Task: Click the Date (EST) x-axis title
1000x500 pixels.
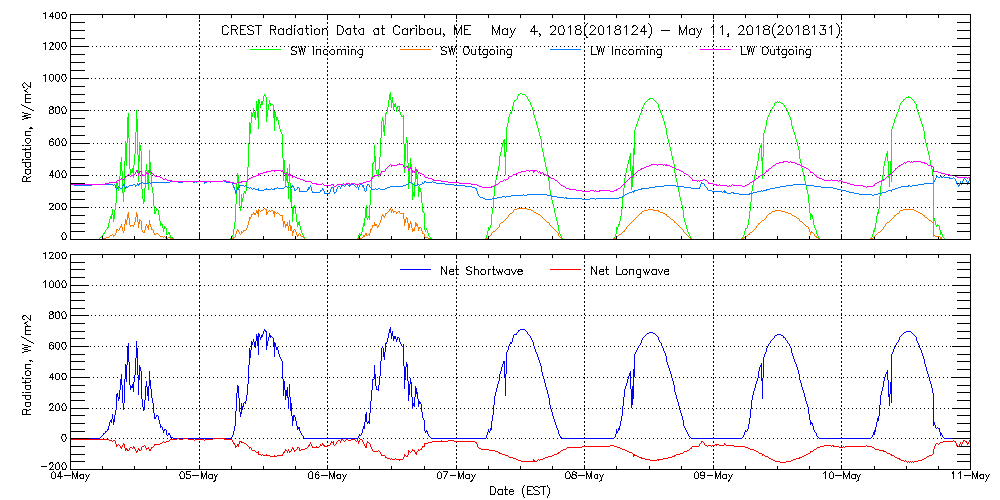Action: pos(520,491)
